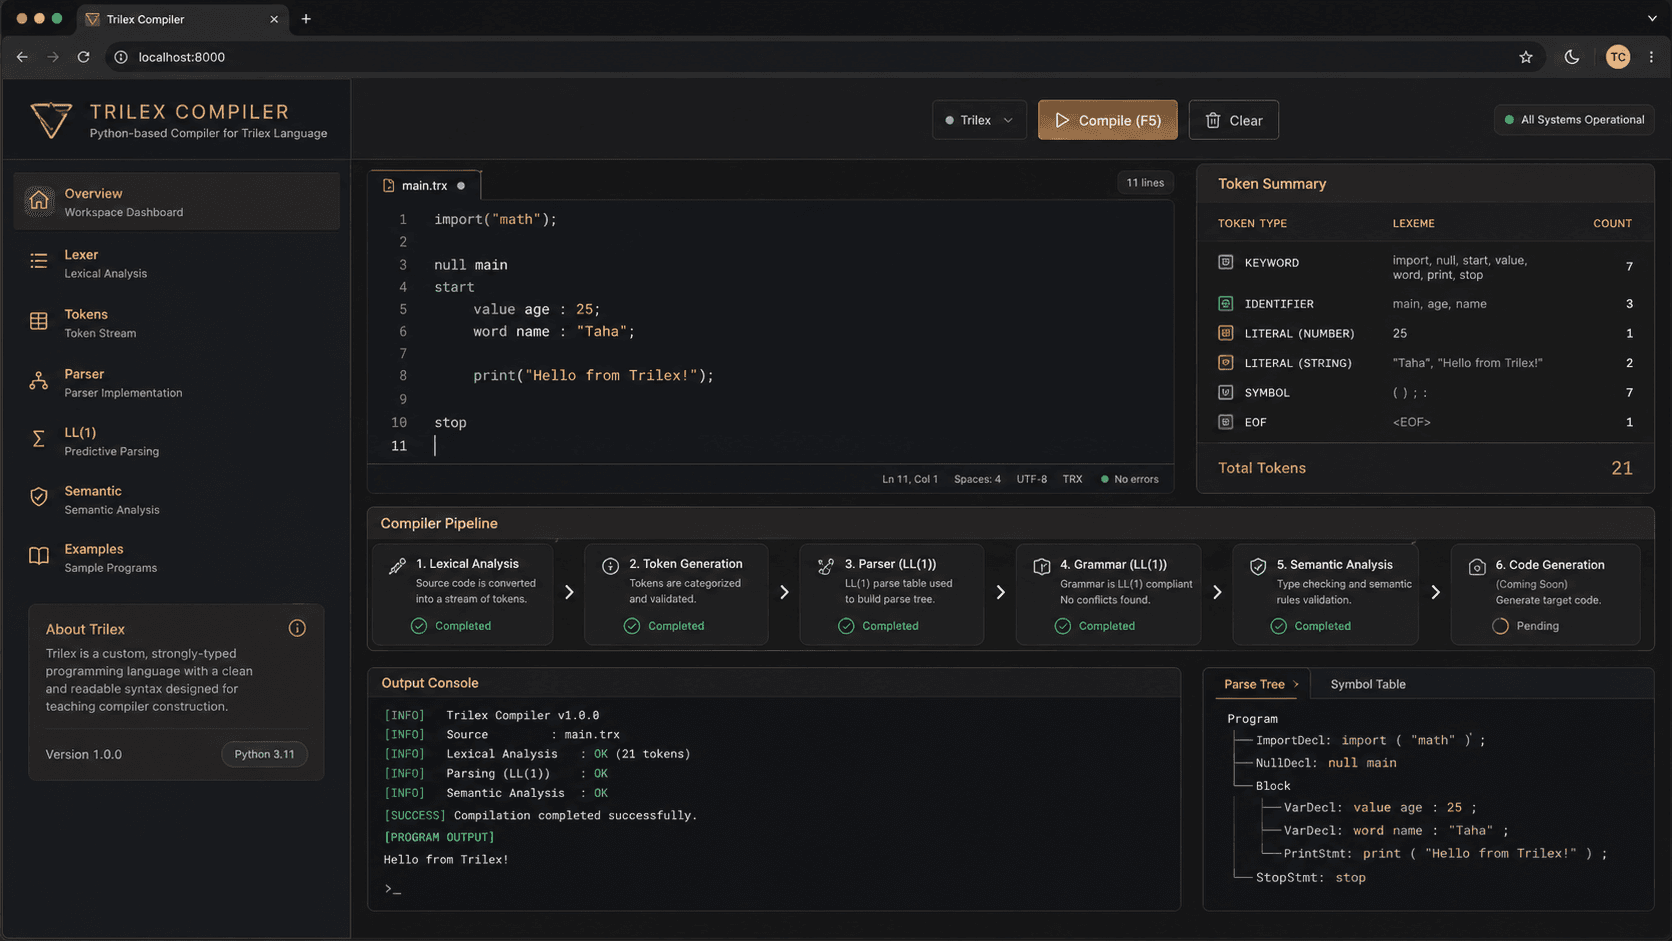Click the chevron after Grammar (LL(1)) stage
Screen dimensions: 1672x941
(x=1217, y=592)
